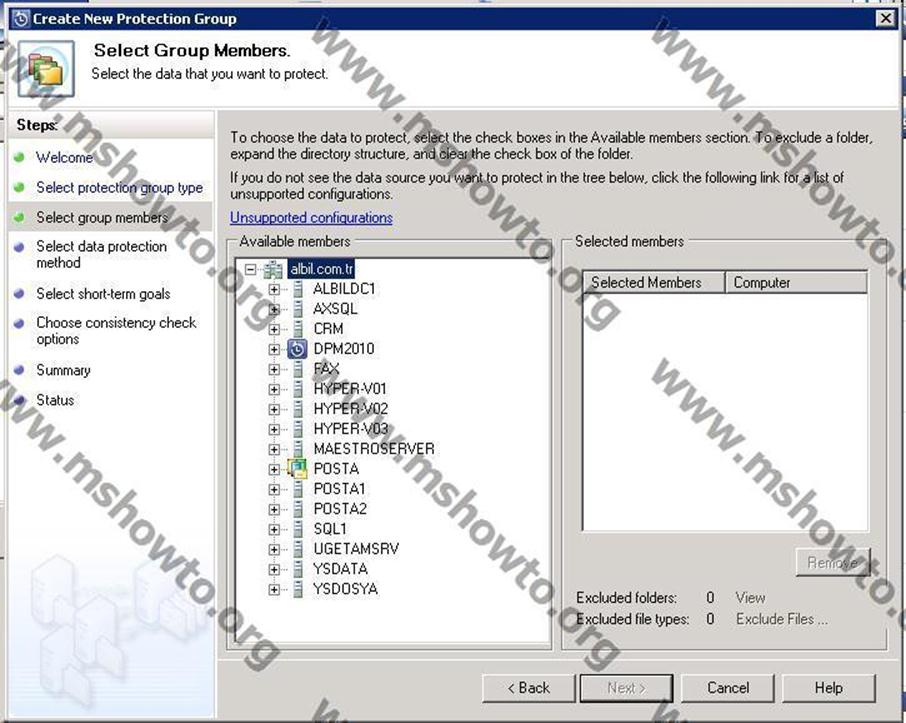Image resolution: width=906 pixels, height=723 pixels.
Task: Click the DPM2010 clock server icon
Action: 297,349
